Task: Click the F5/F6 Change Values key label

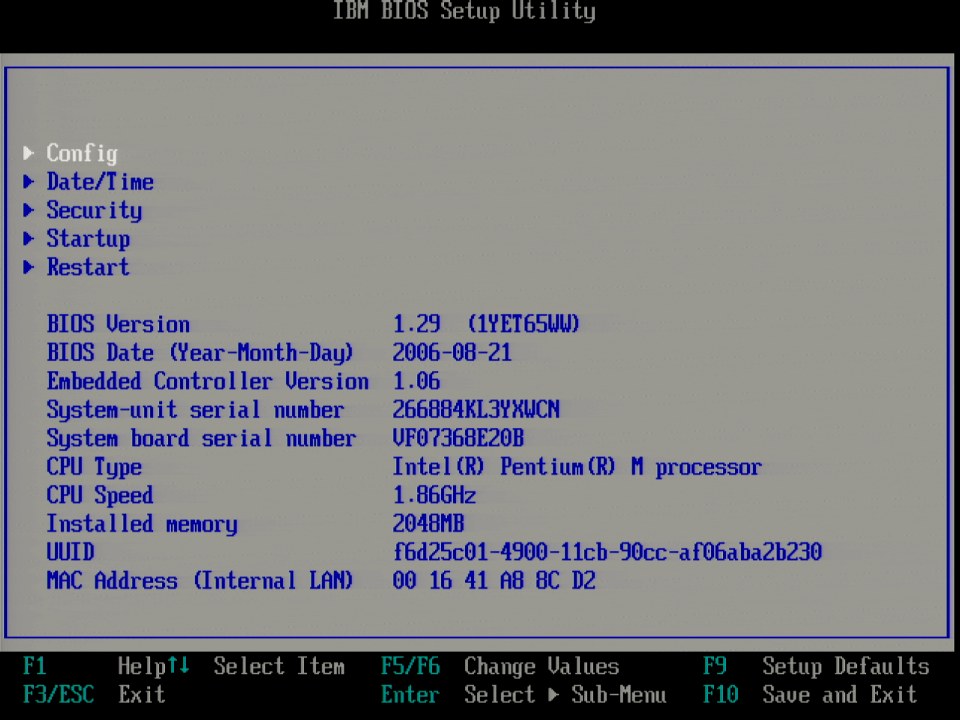Action: tap(410, 667)
